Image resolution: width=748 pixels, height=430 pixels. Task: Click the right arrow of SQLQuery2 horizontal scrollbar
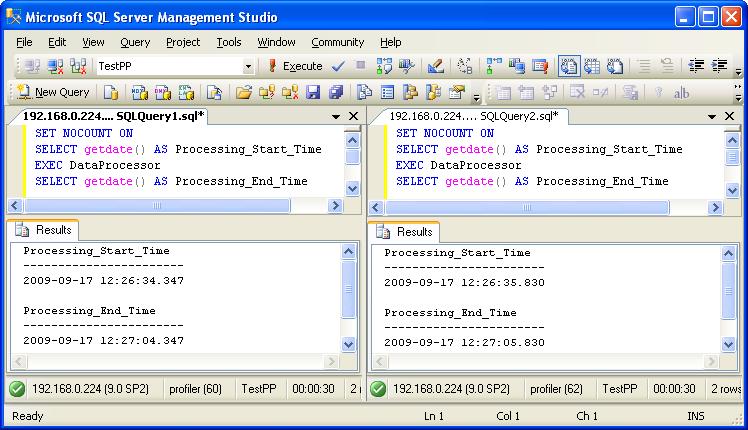click(715, 208)
